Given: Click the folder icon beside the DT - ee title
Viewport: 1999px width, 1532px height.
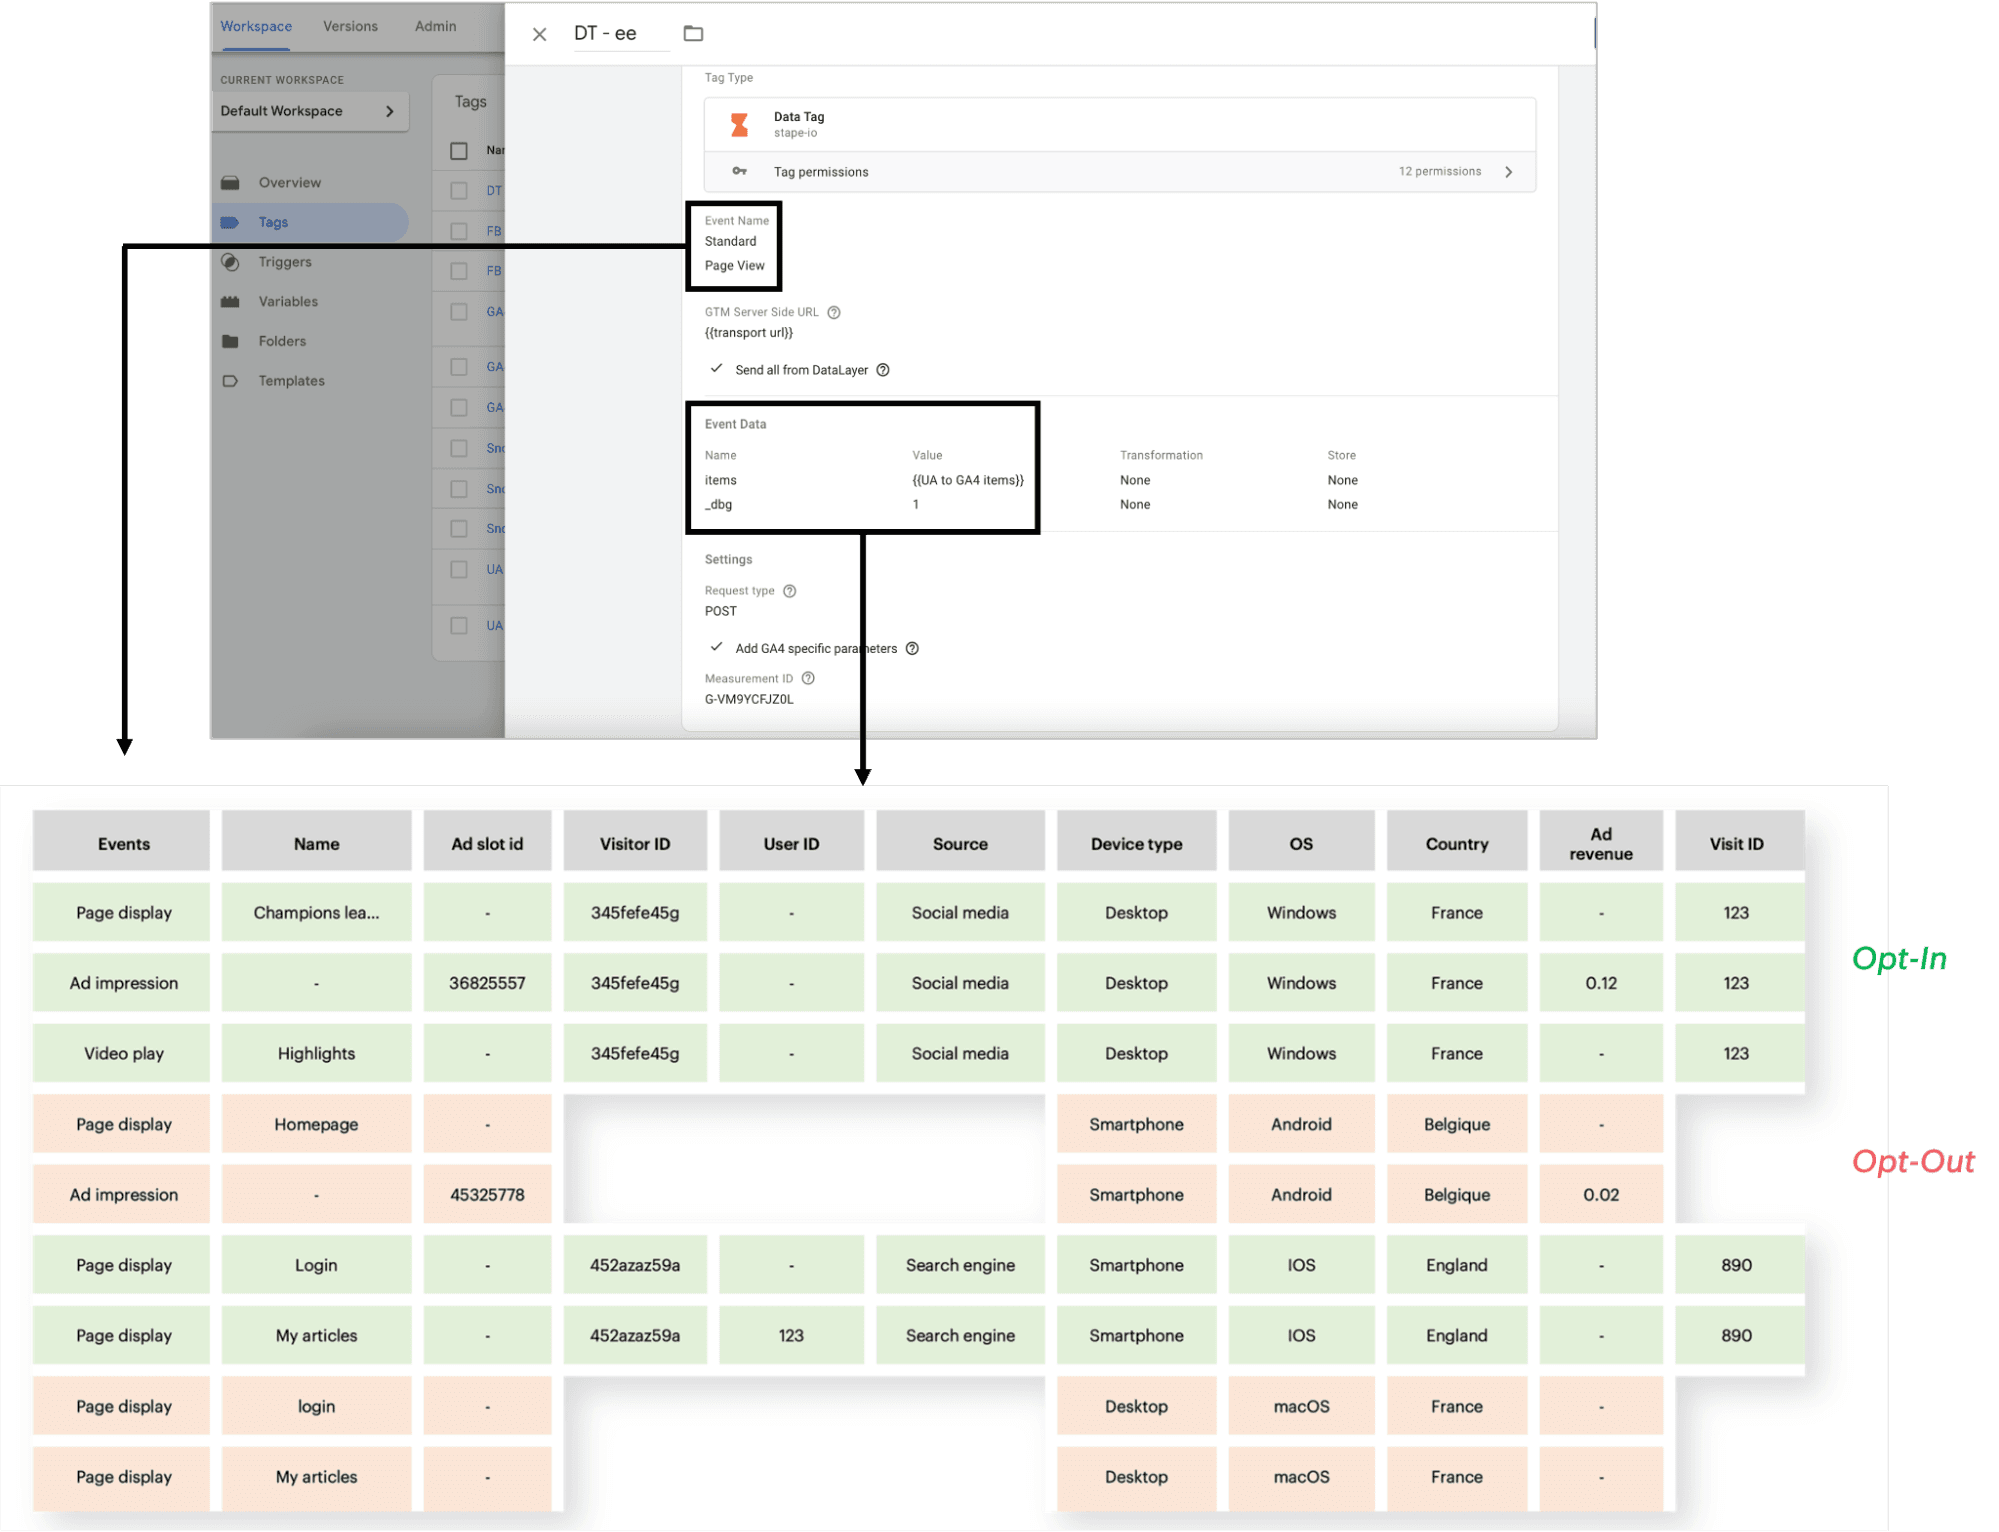Looking at the screenshot, I should click(693, 33).
